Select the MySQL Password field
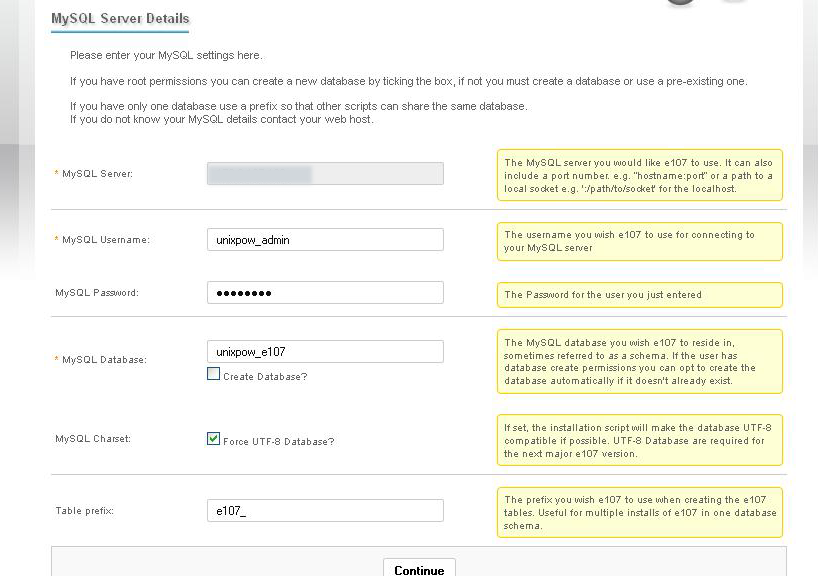 (x=325, y=293)
